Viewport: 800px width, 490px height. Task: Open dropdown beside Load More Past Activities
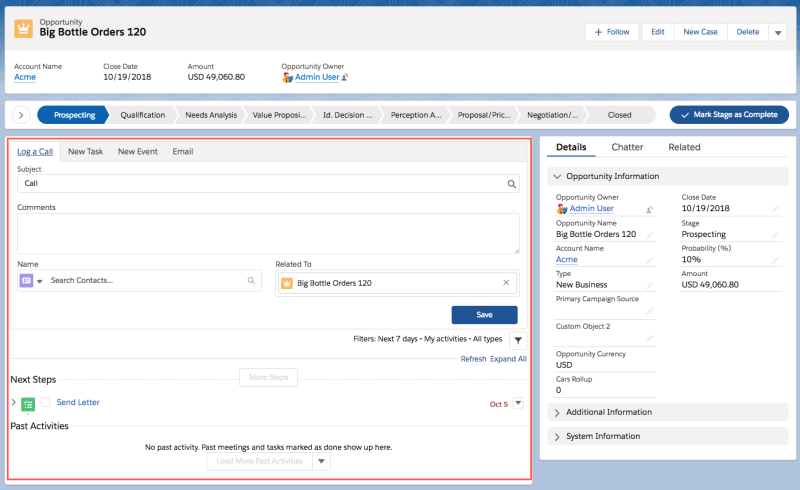(321, 461)
